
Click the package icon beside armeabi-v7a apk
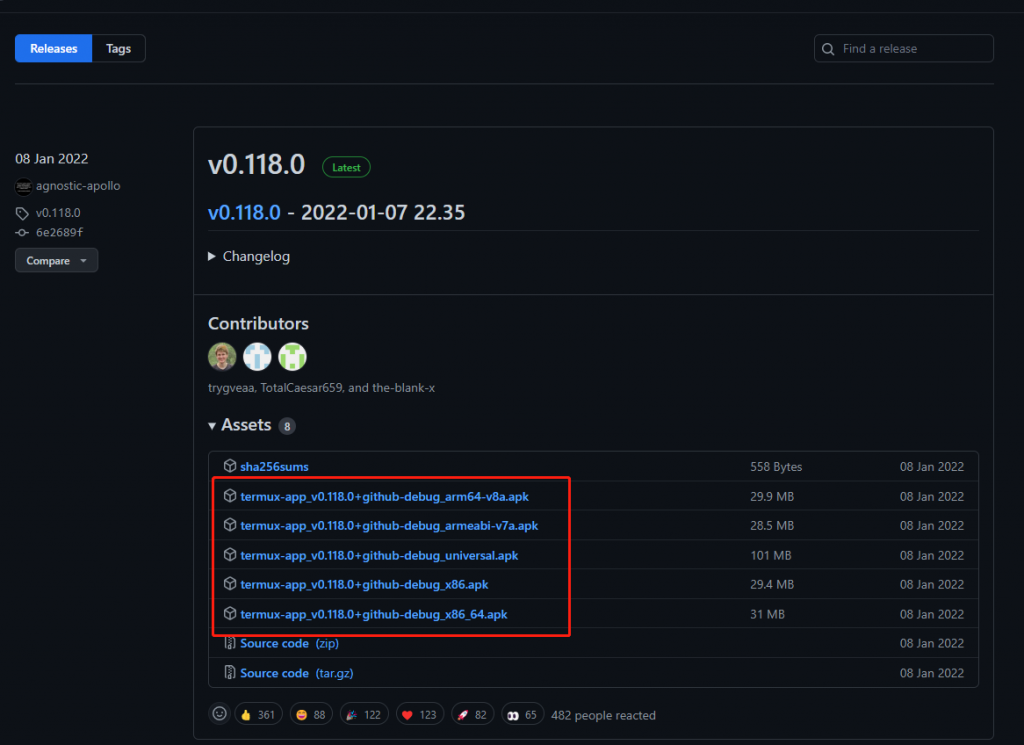click(x=230, y=524)
